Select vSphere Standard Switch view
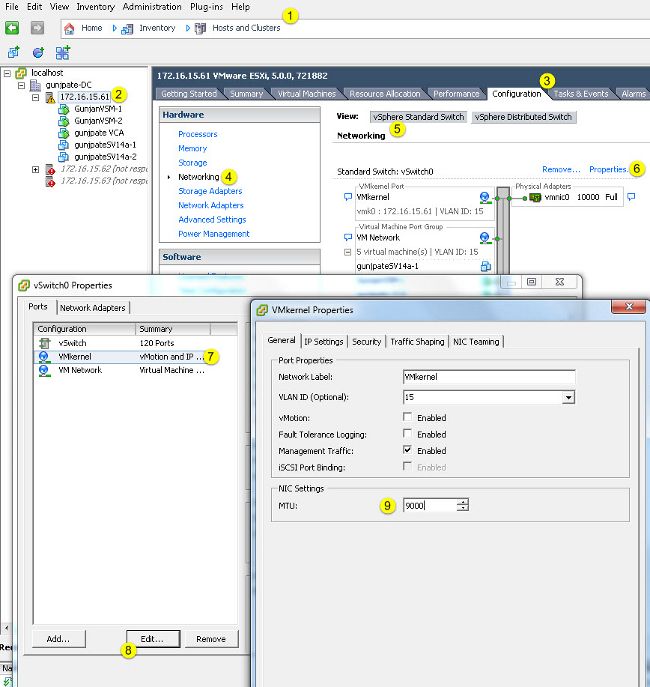Image resolution: width=650 pixels, height=687 pixels. [418, 117]
